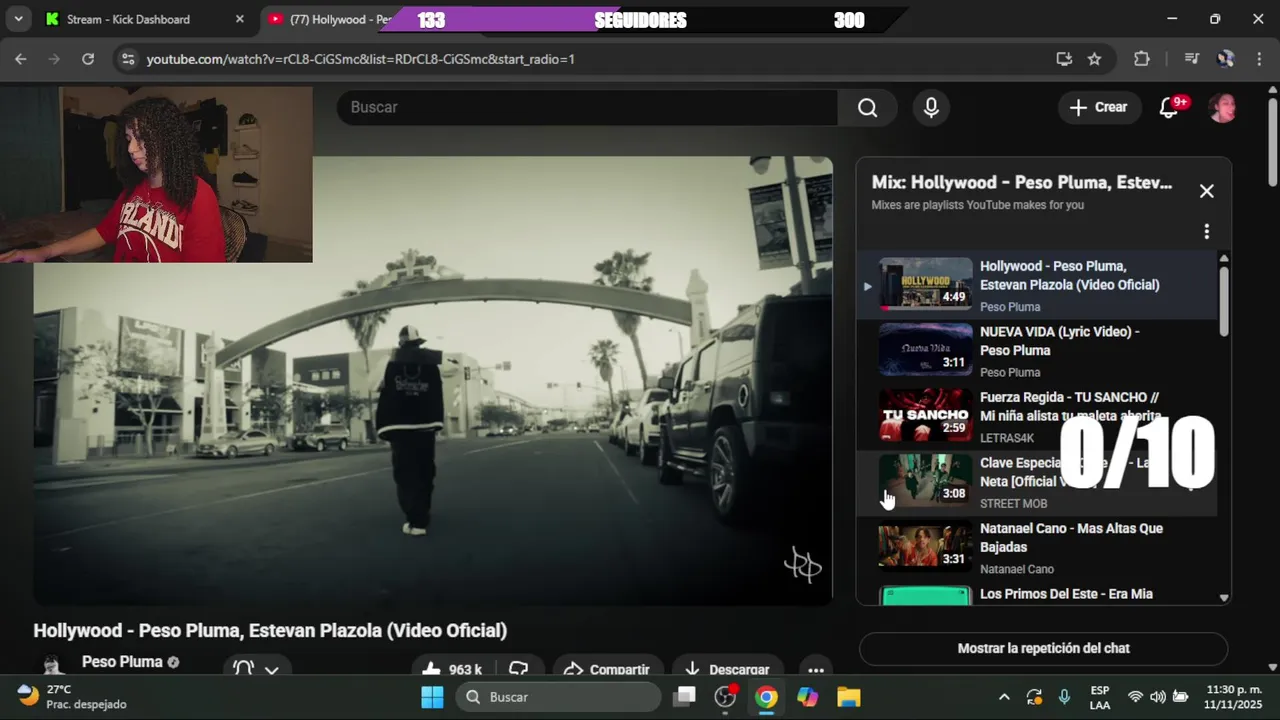Show hidden system tray icons chevron
The image size is (1280, 720).
tap(1004, 697)
